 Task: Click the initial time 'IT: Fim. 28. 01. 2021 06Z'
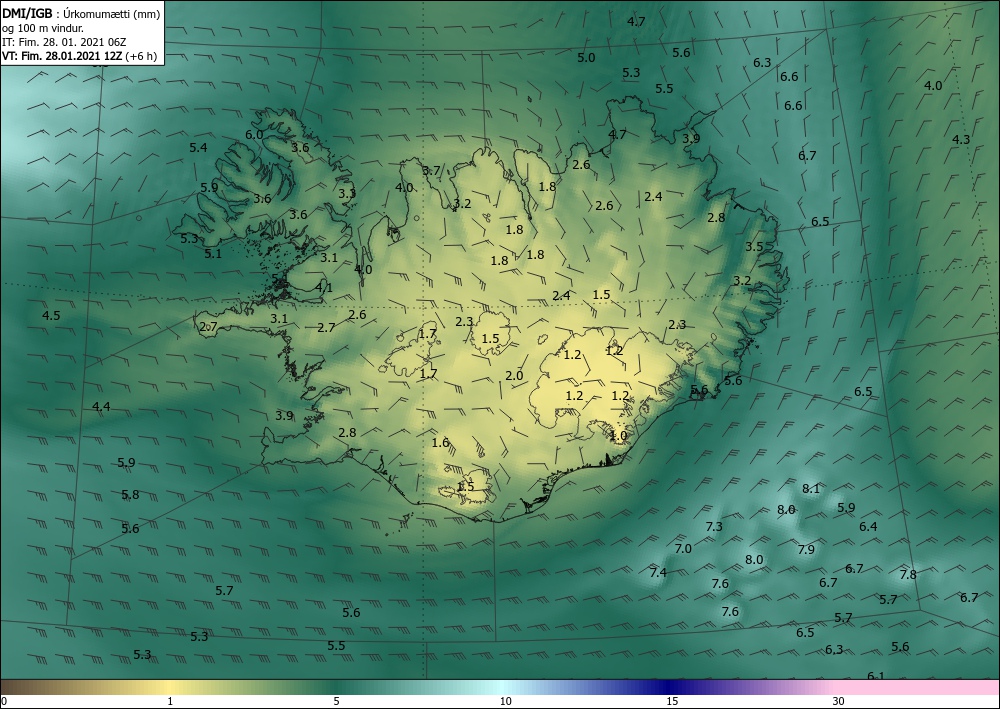click(x=64, y=41)
